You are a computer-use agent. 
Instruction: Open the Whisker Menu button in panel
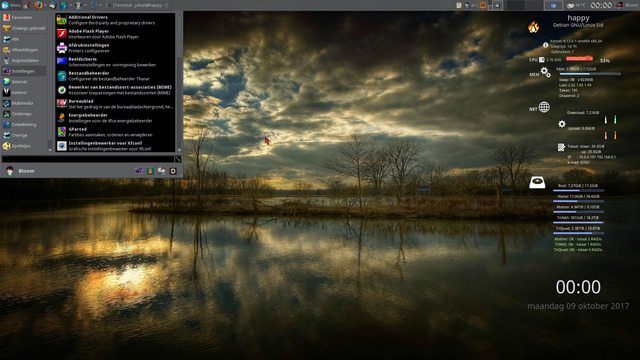click(x=11, y=5)
